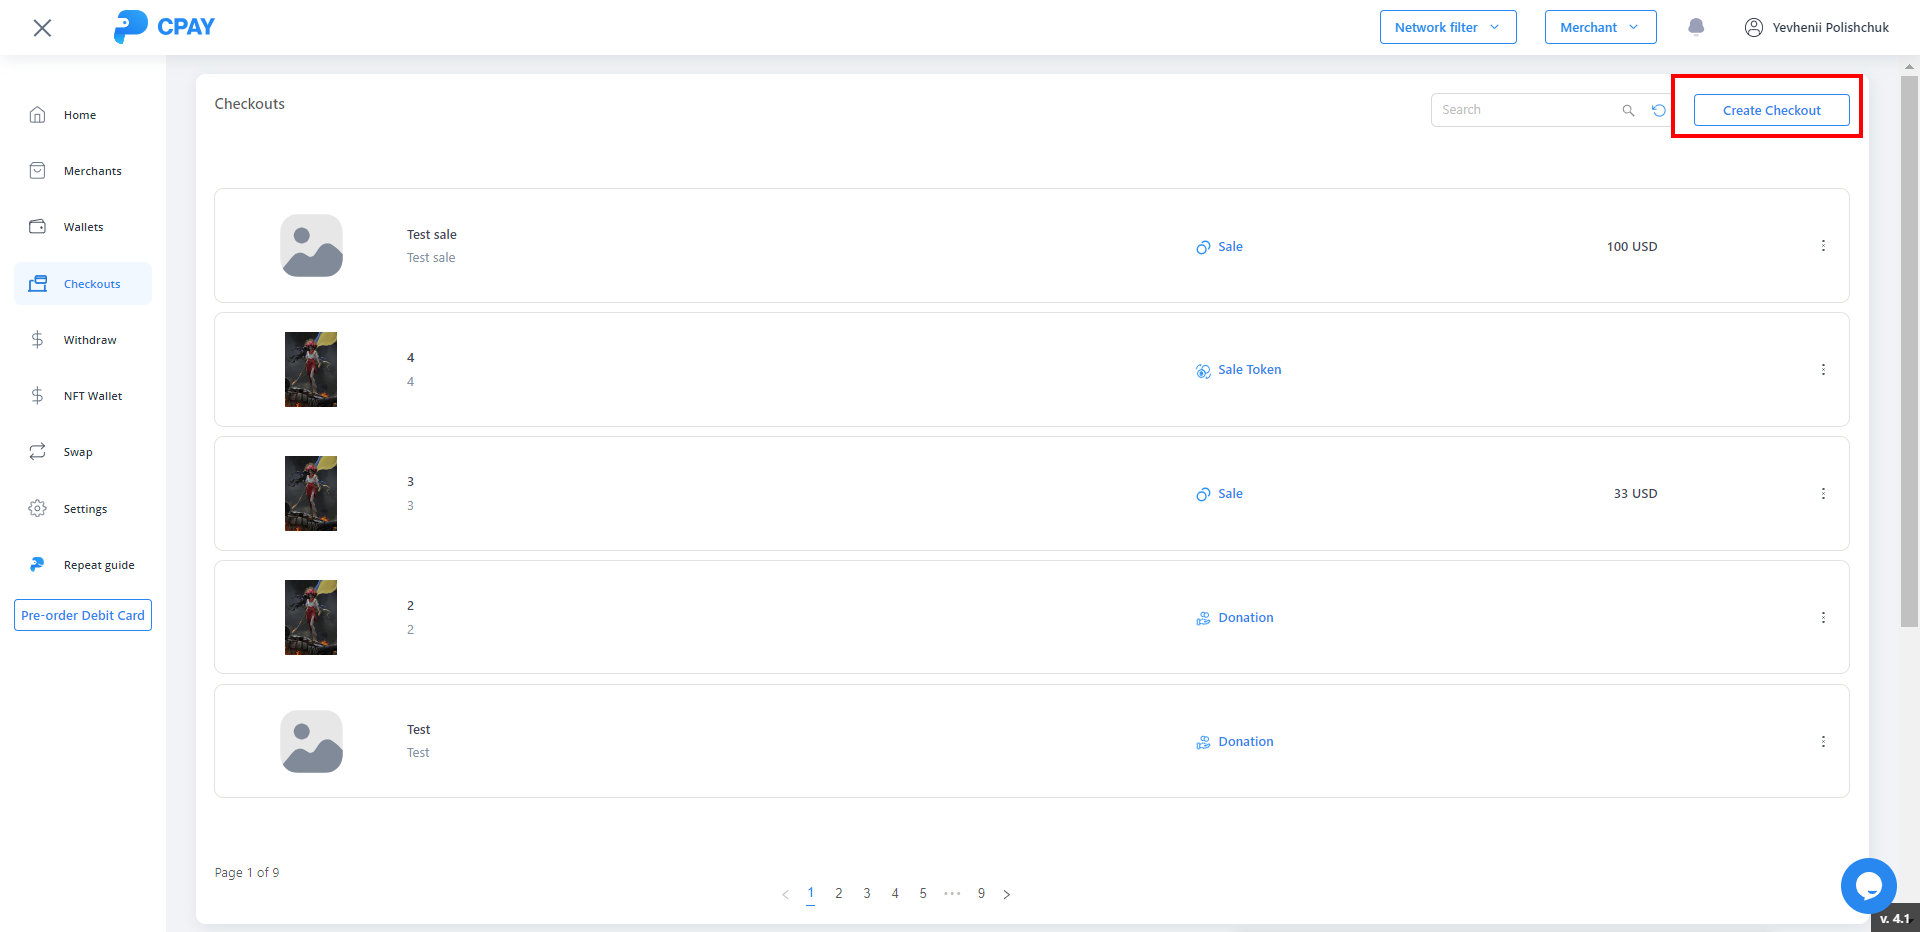Click the Pre-order Debit Card button
Screen dimensions: 1920x932
pos(83,615)
